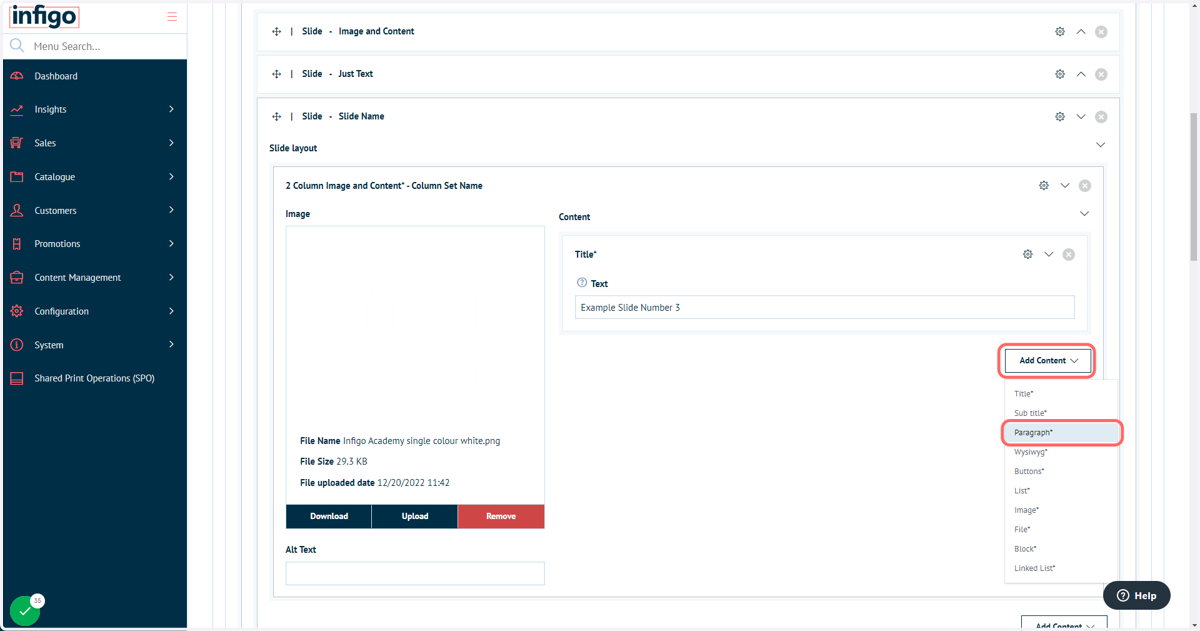Click drag handle of Image and Content slide
Viewport: 1200px width, 631px height.
coord(276,32)
